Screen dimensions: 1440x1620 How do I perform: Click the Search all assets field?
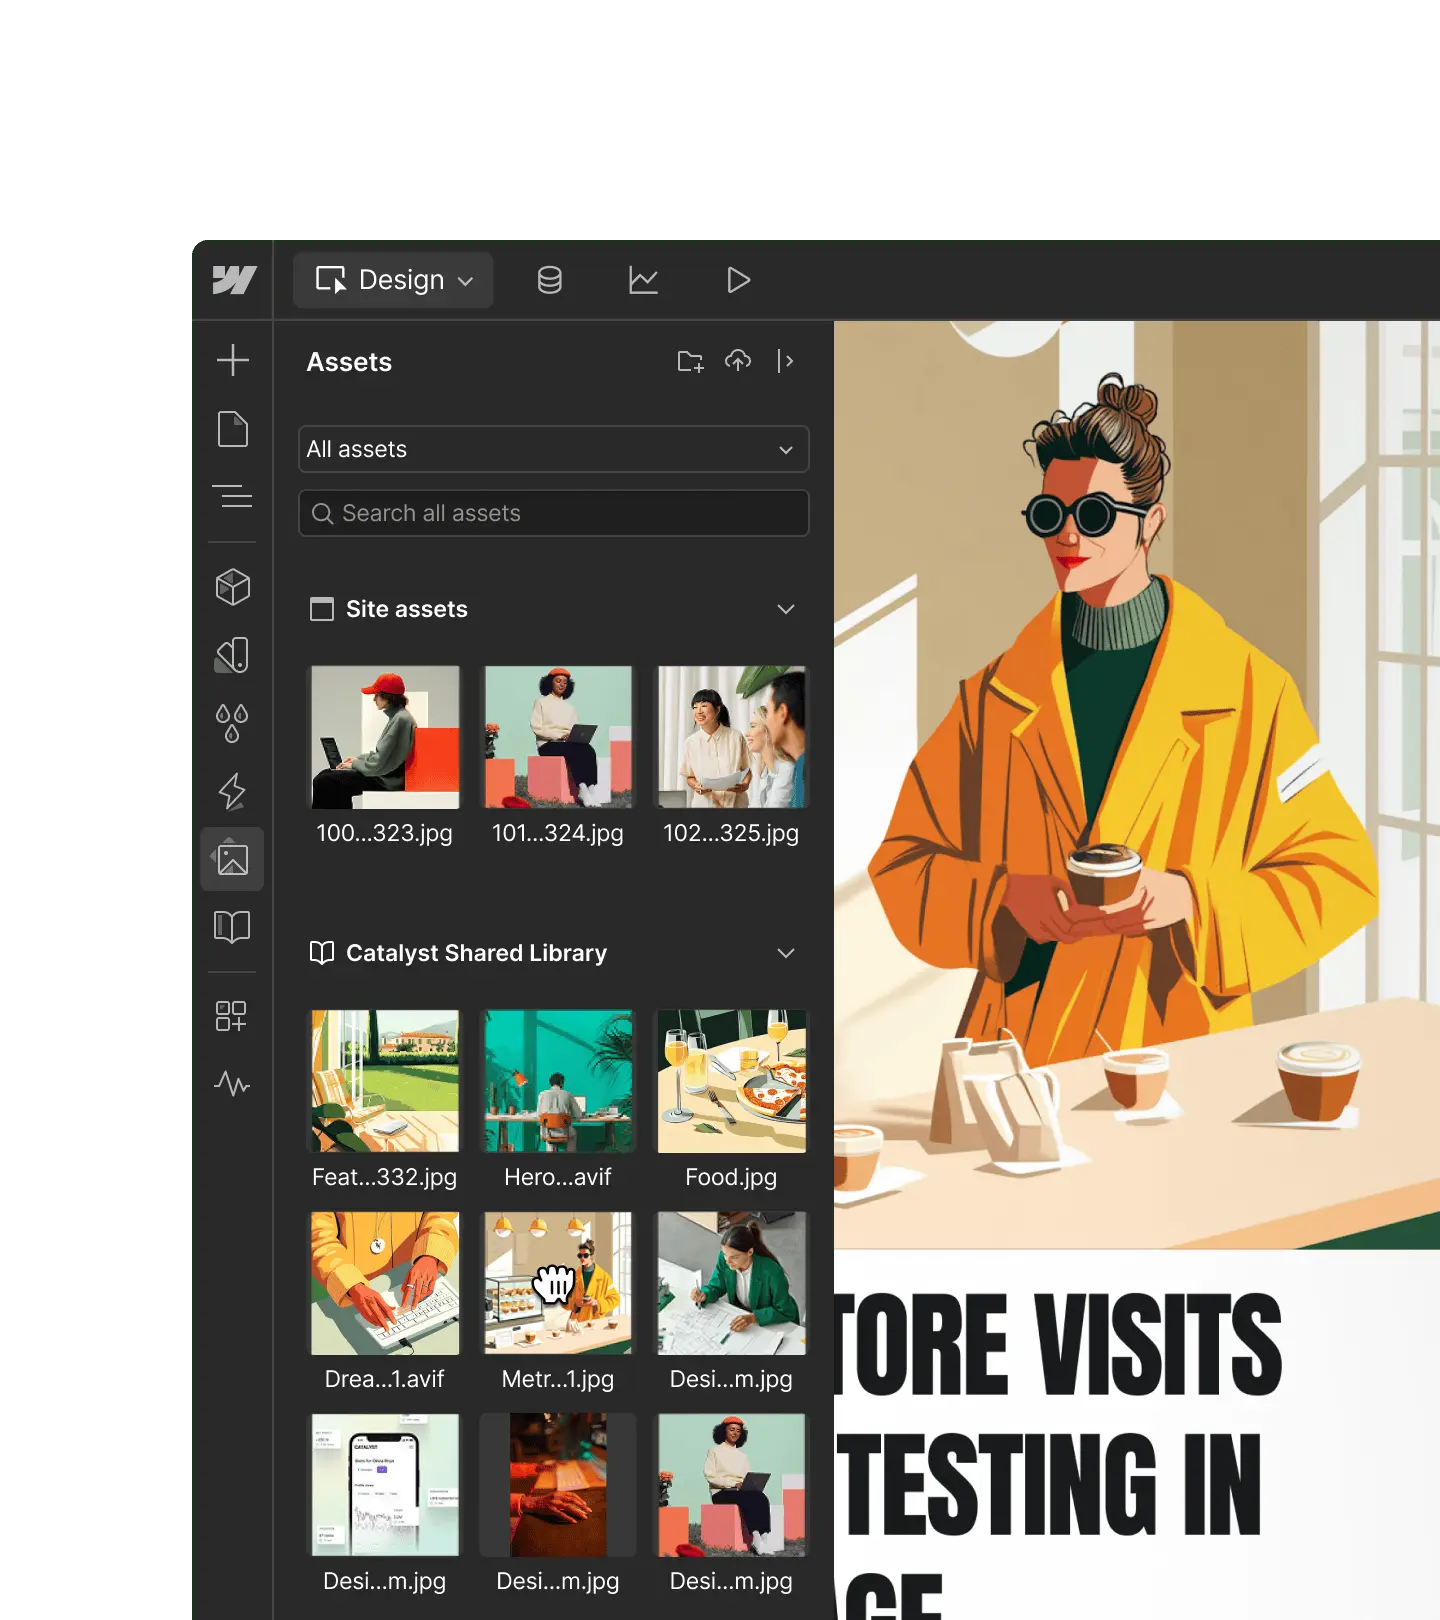553,513
